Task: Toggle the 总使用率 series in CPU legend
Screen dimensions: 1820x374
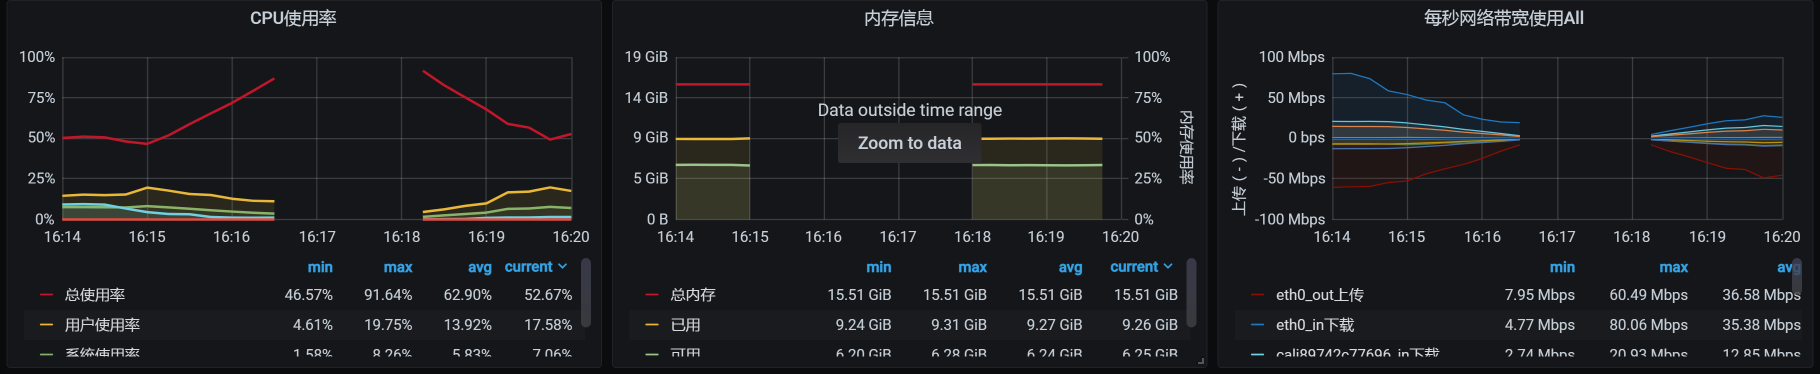Action: [95, 295]
